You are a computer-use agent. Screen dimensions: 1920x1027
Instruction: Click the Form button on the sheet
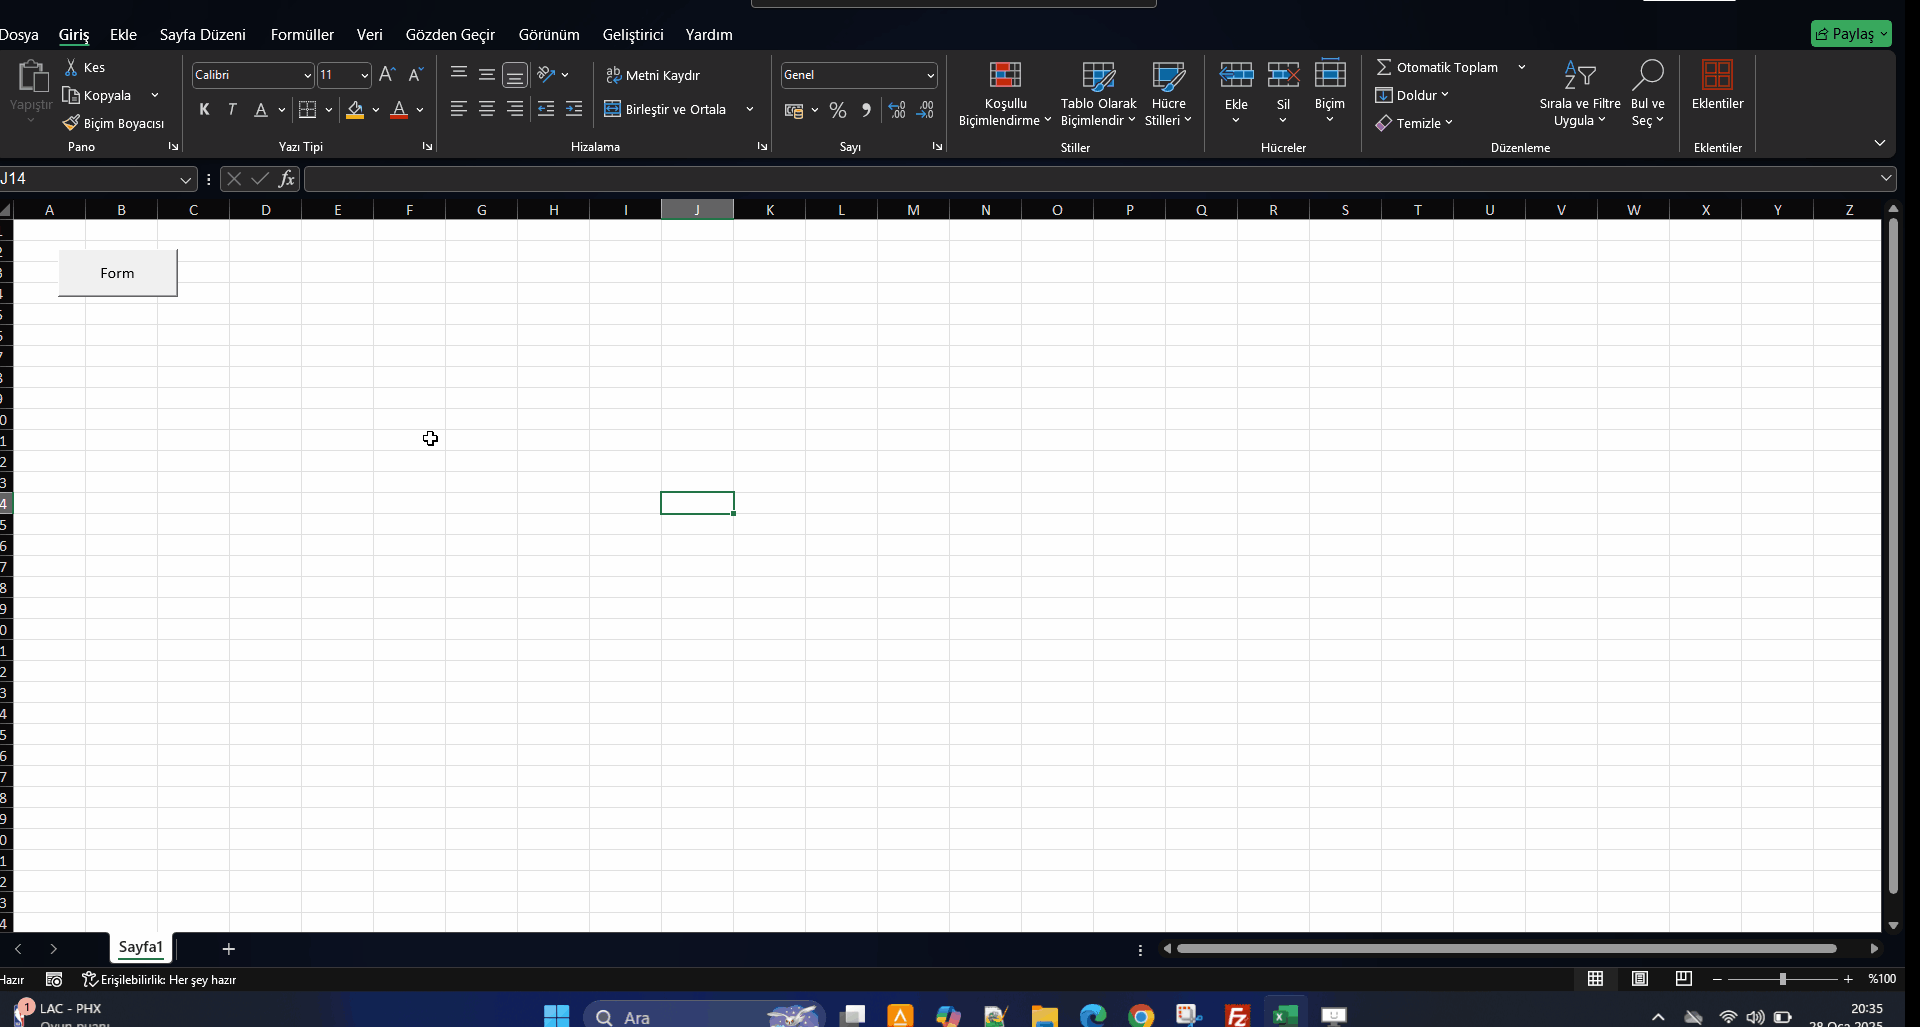coord(118,273)
